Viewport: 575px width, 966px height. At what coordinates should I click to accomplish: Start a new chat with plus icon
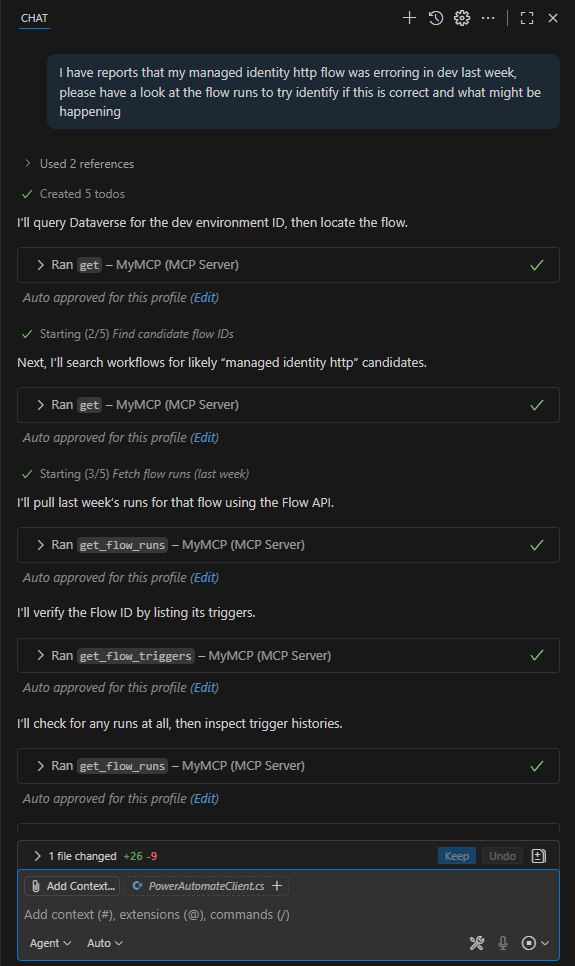tap(409, 18)
